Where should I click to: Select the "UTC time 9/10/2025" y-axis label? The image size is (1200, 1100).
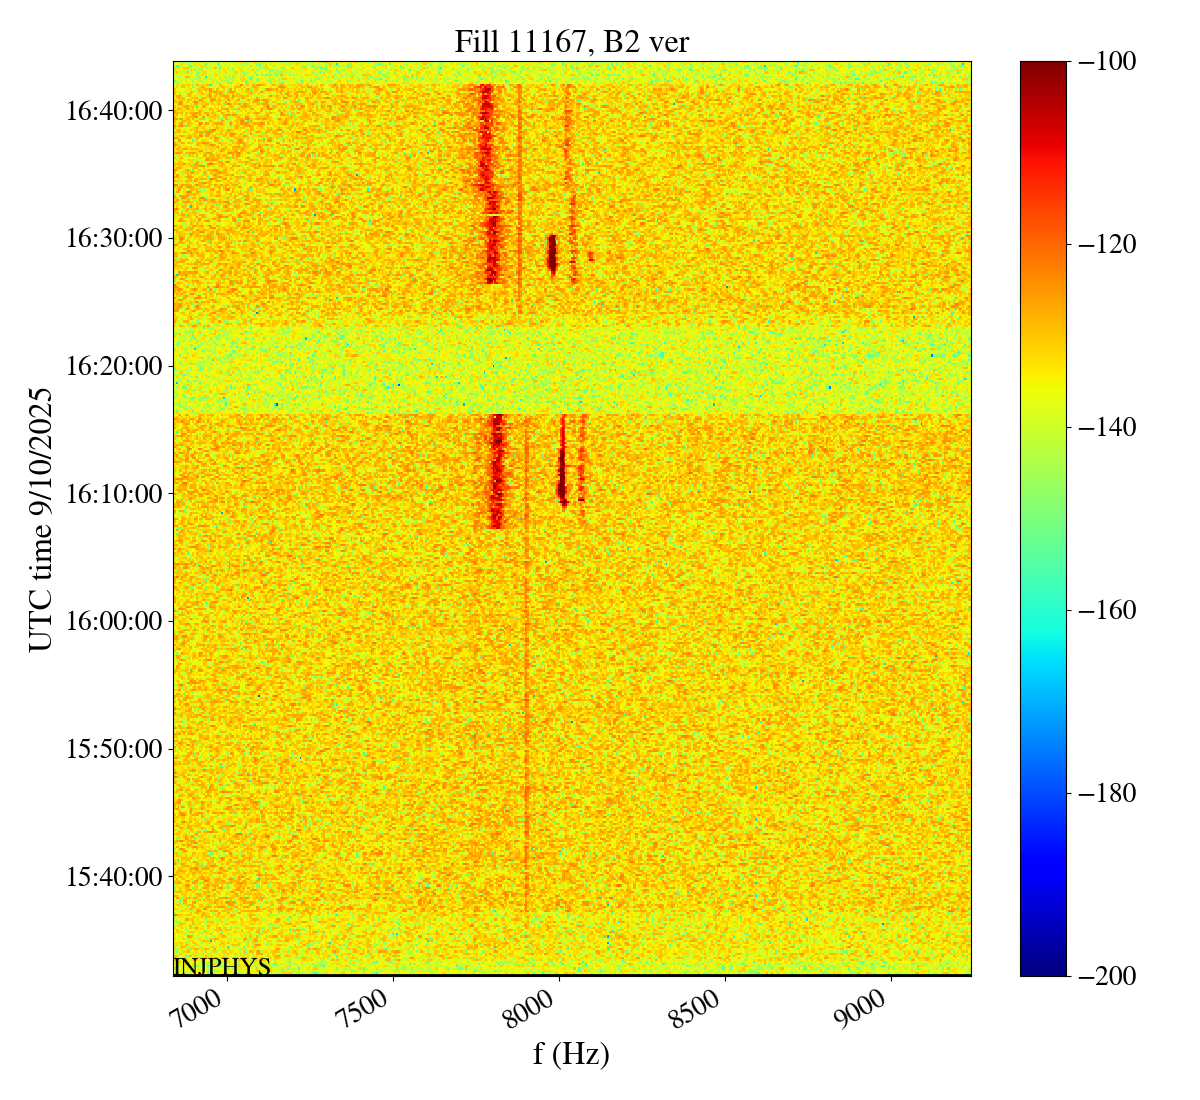41,519
